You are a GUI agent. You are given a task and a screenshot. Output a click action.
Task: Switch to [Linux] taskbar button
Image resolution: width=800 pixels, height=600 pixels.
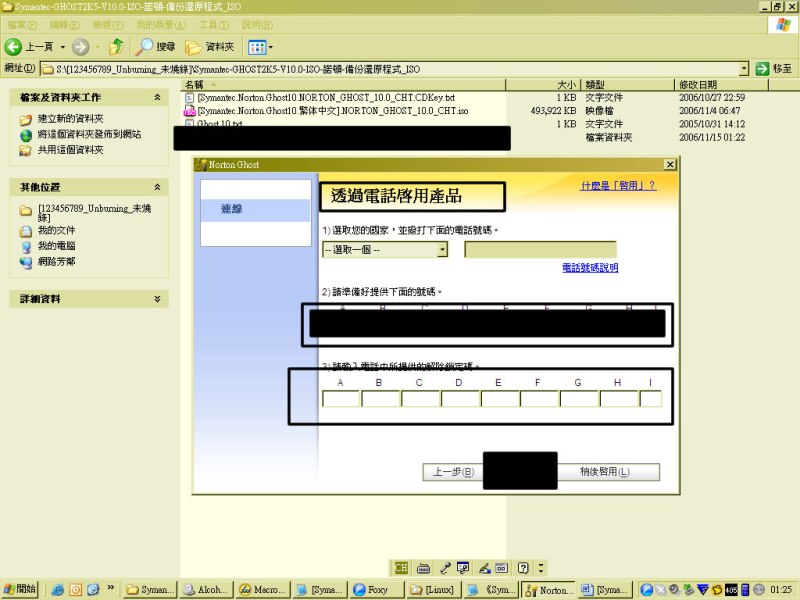click(x=433, y=590)
